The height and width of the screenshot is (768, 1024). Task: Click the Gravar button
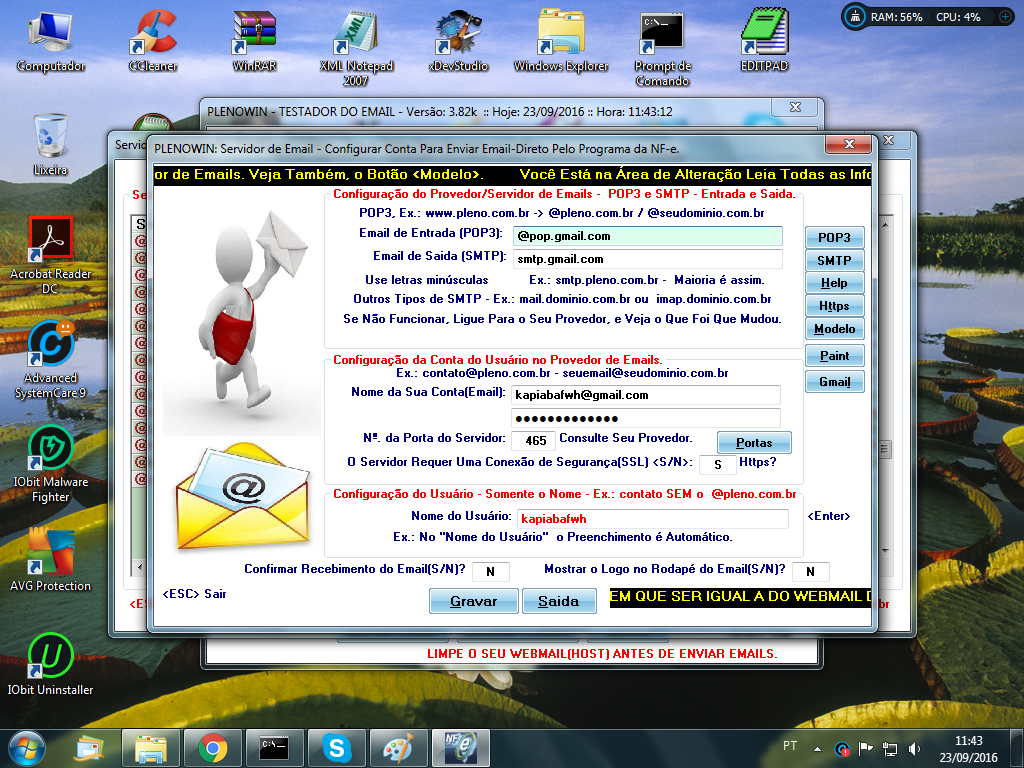point(473,601)
